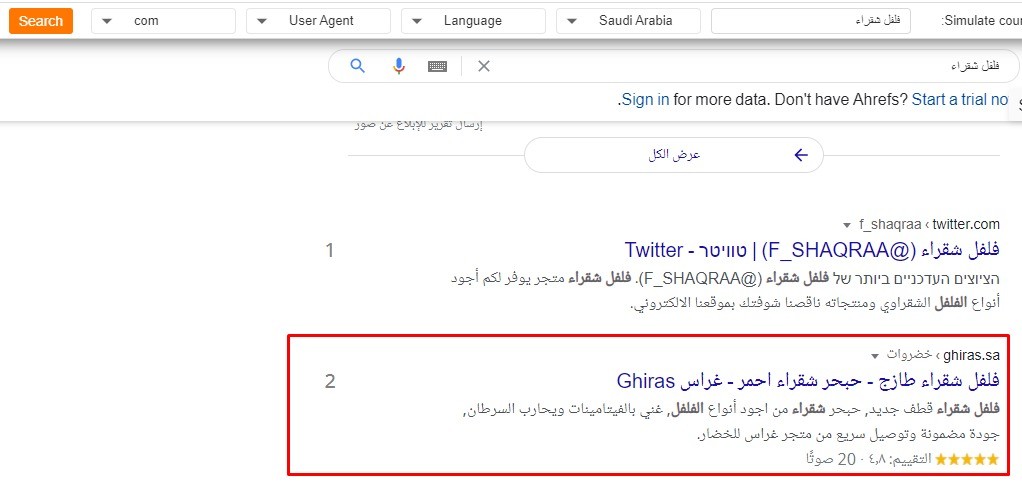The width and height of the screenshot is (1022, 485).
Task: Expand the arrow next to twitter.com breadcrumb
Action: point(847,226)
